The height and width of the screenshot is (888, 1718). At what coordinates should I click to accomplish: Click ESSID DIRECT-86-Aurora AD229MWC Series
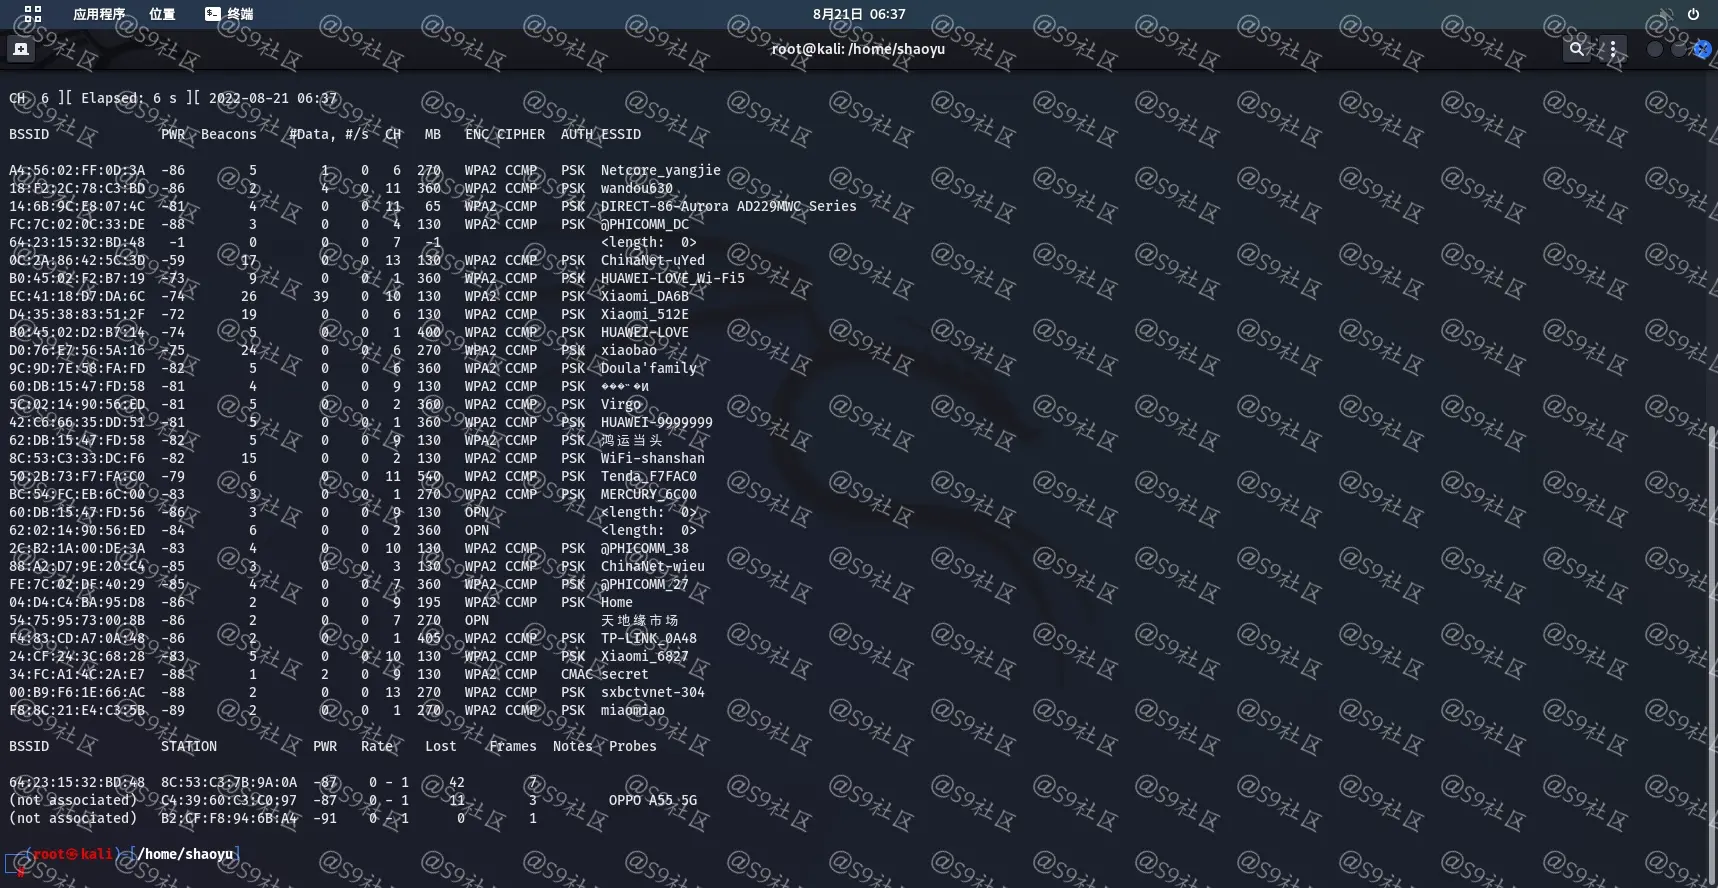728,206
